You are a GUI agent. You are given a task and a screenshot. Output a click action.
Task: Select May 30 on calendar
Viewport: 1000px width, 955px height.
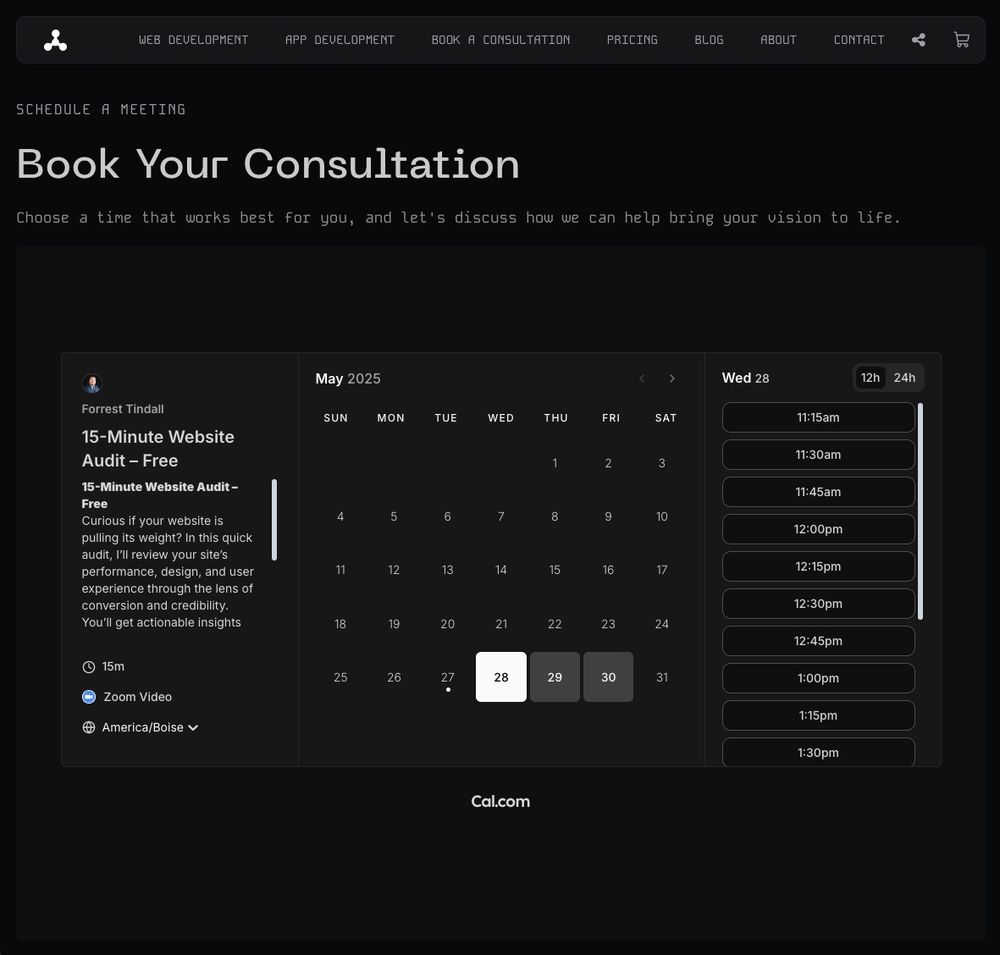coord(608,677)
